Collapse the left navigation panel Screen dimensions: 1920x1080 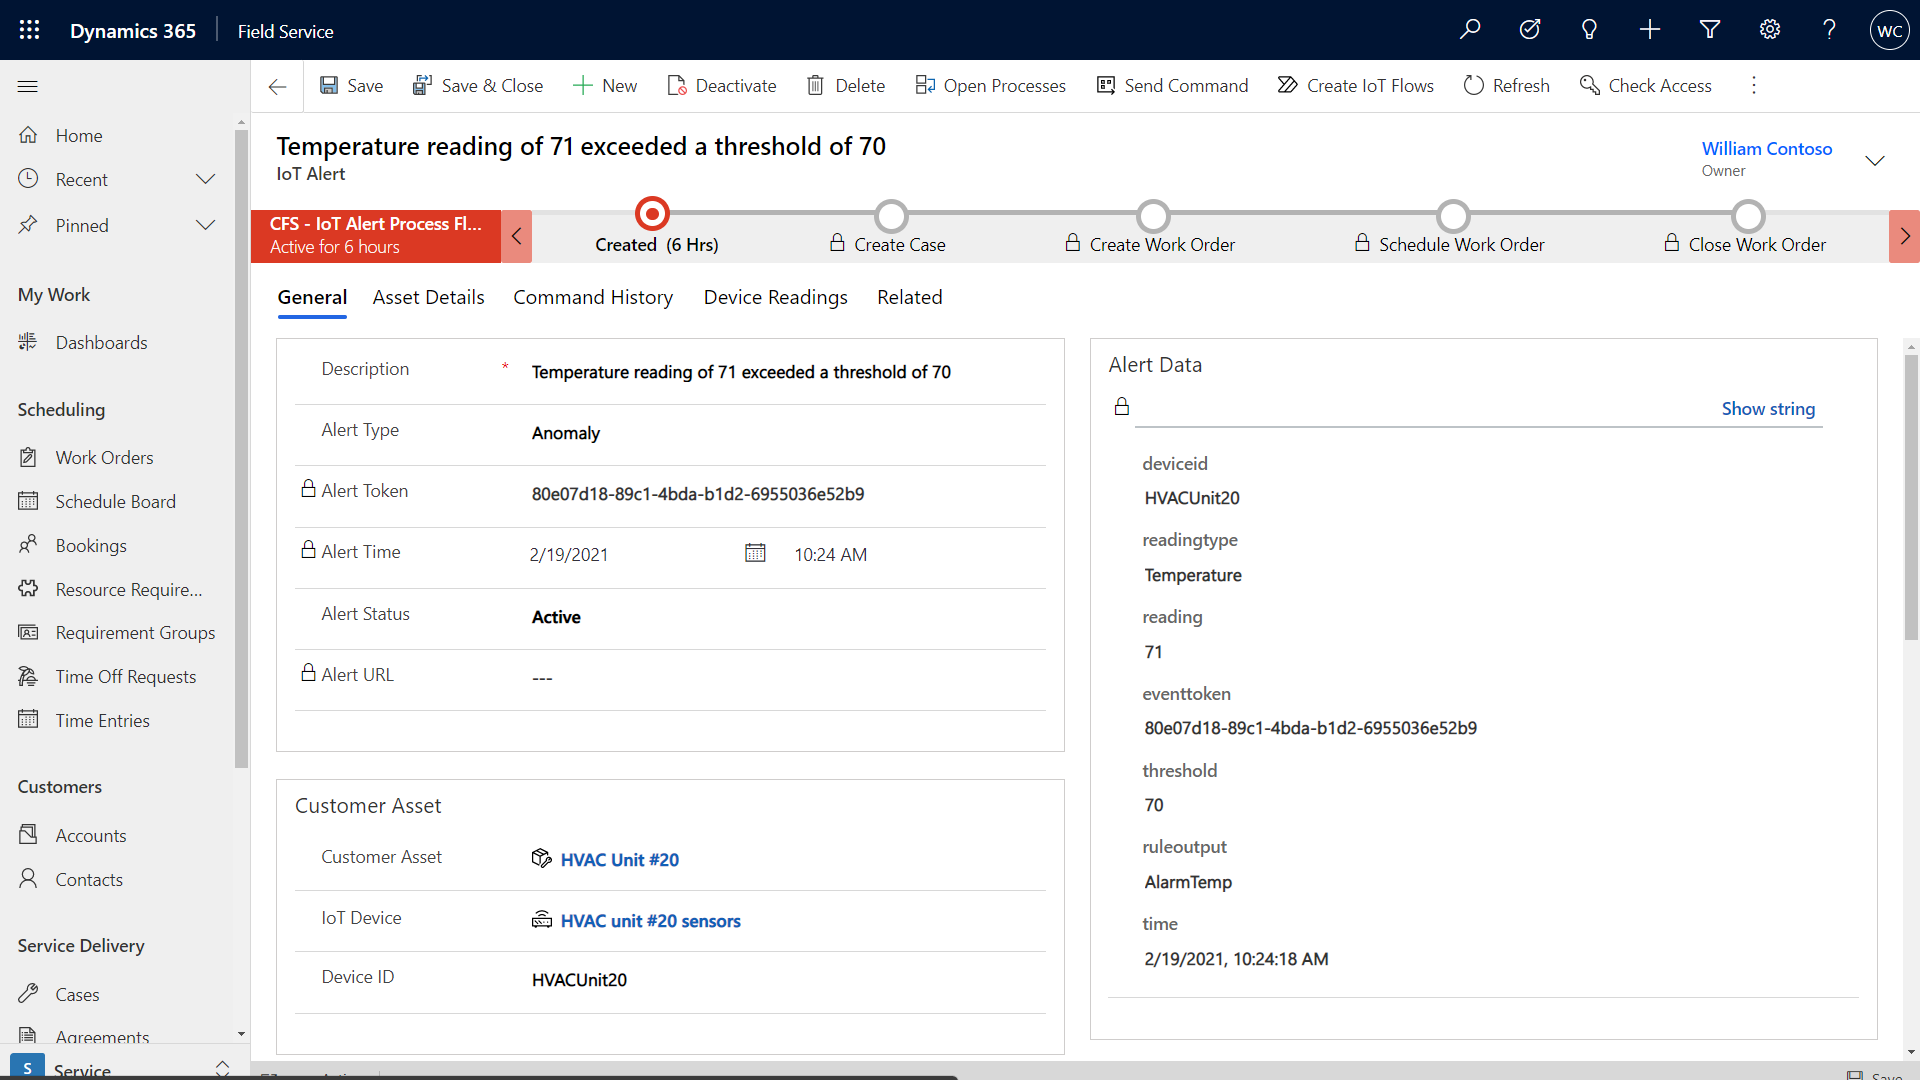26,84
